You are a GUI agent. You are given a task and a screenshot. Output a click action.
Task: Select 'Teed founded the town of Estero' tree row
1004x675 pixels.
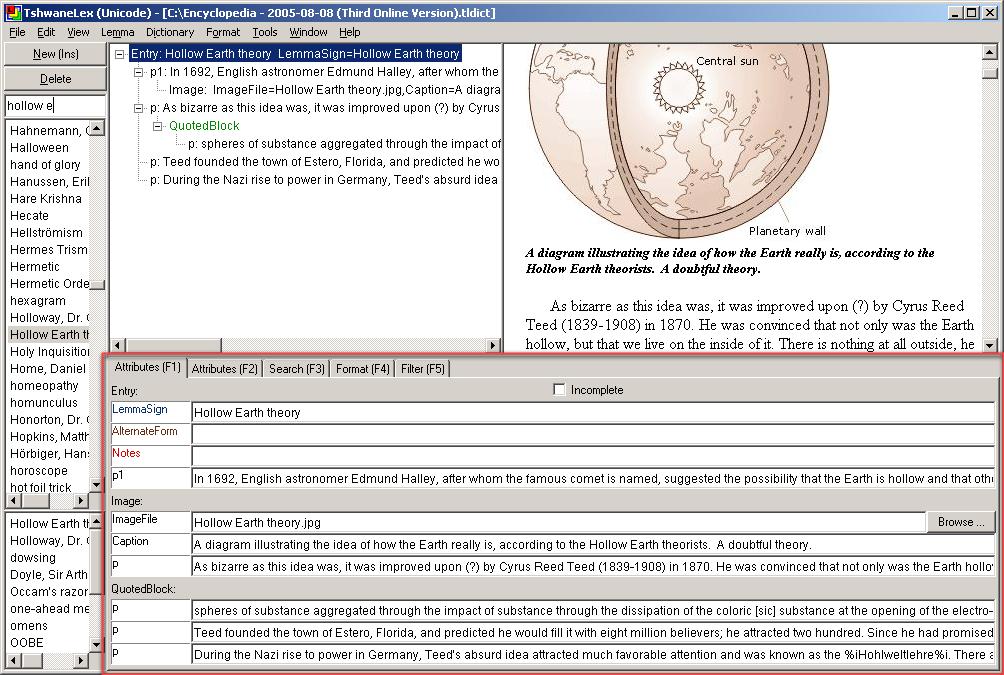pyautogui.click(x=325, y=161)
